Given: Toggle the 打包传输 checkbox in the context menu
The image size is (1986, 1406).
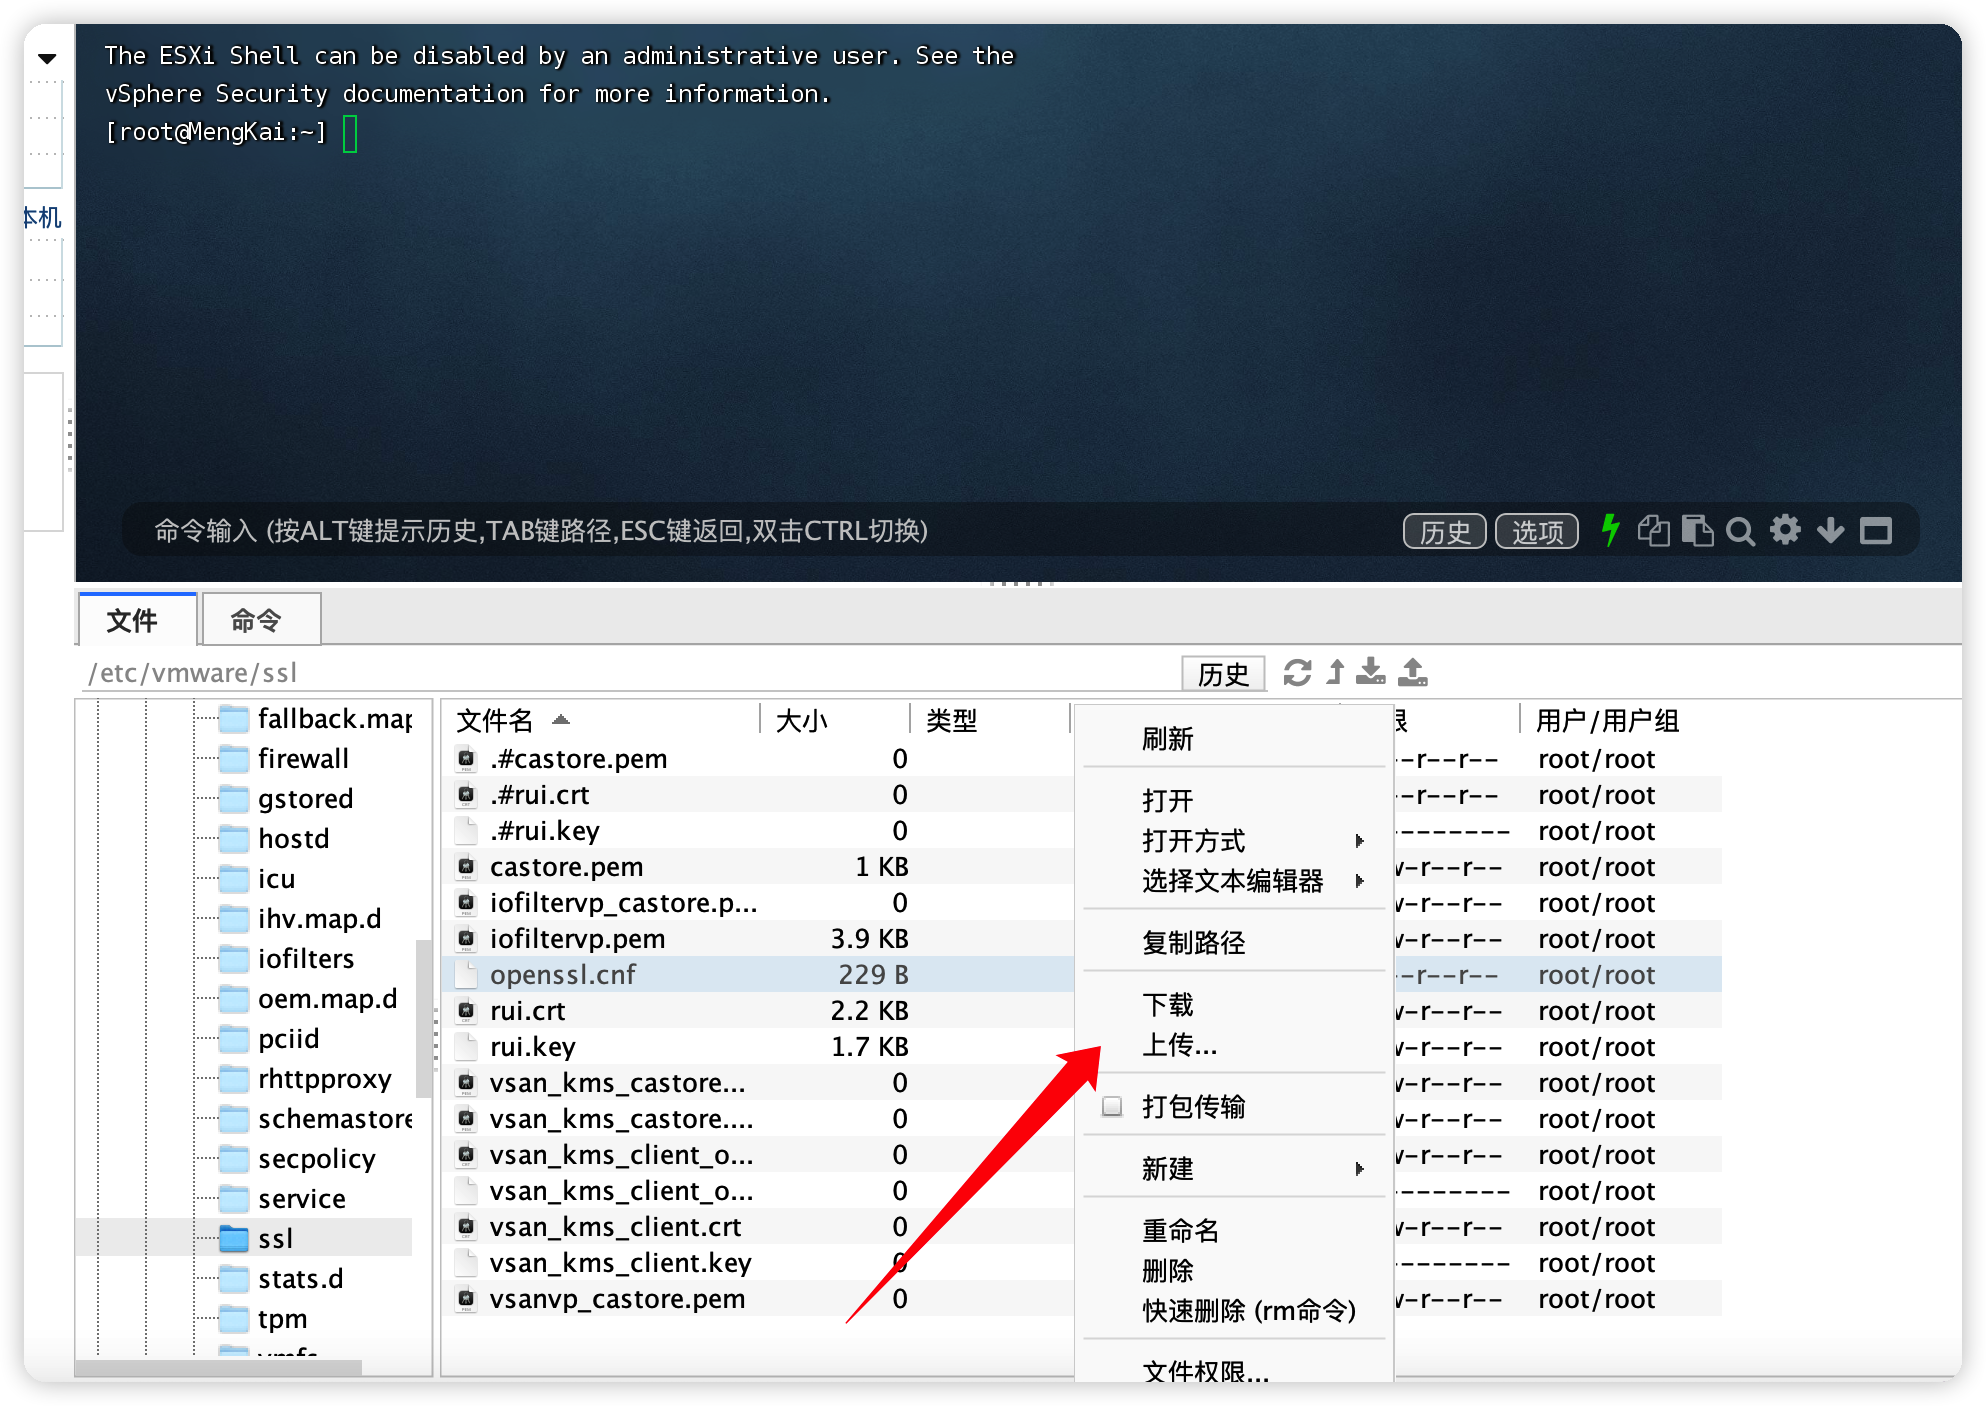Looking at the screenshot, I should coord(1111,1107).
